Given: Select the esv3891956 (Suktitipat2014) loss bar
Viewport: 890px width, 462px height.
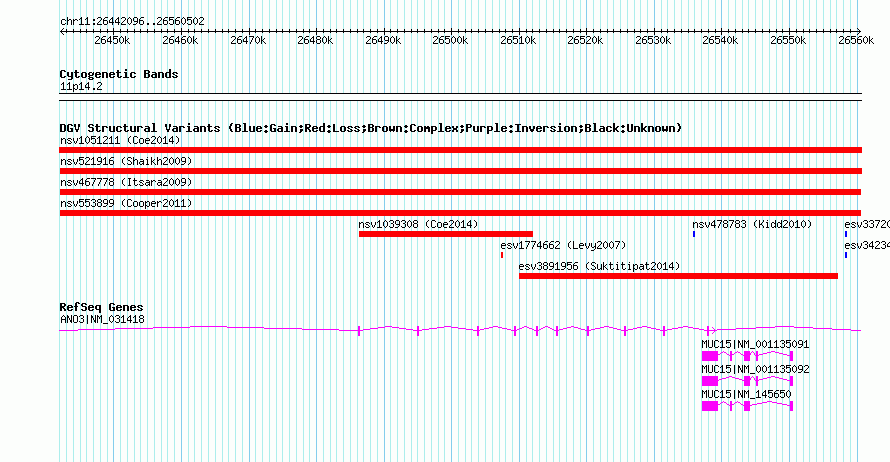Looking at the screenshot, I should 678,276.
